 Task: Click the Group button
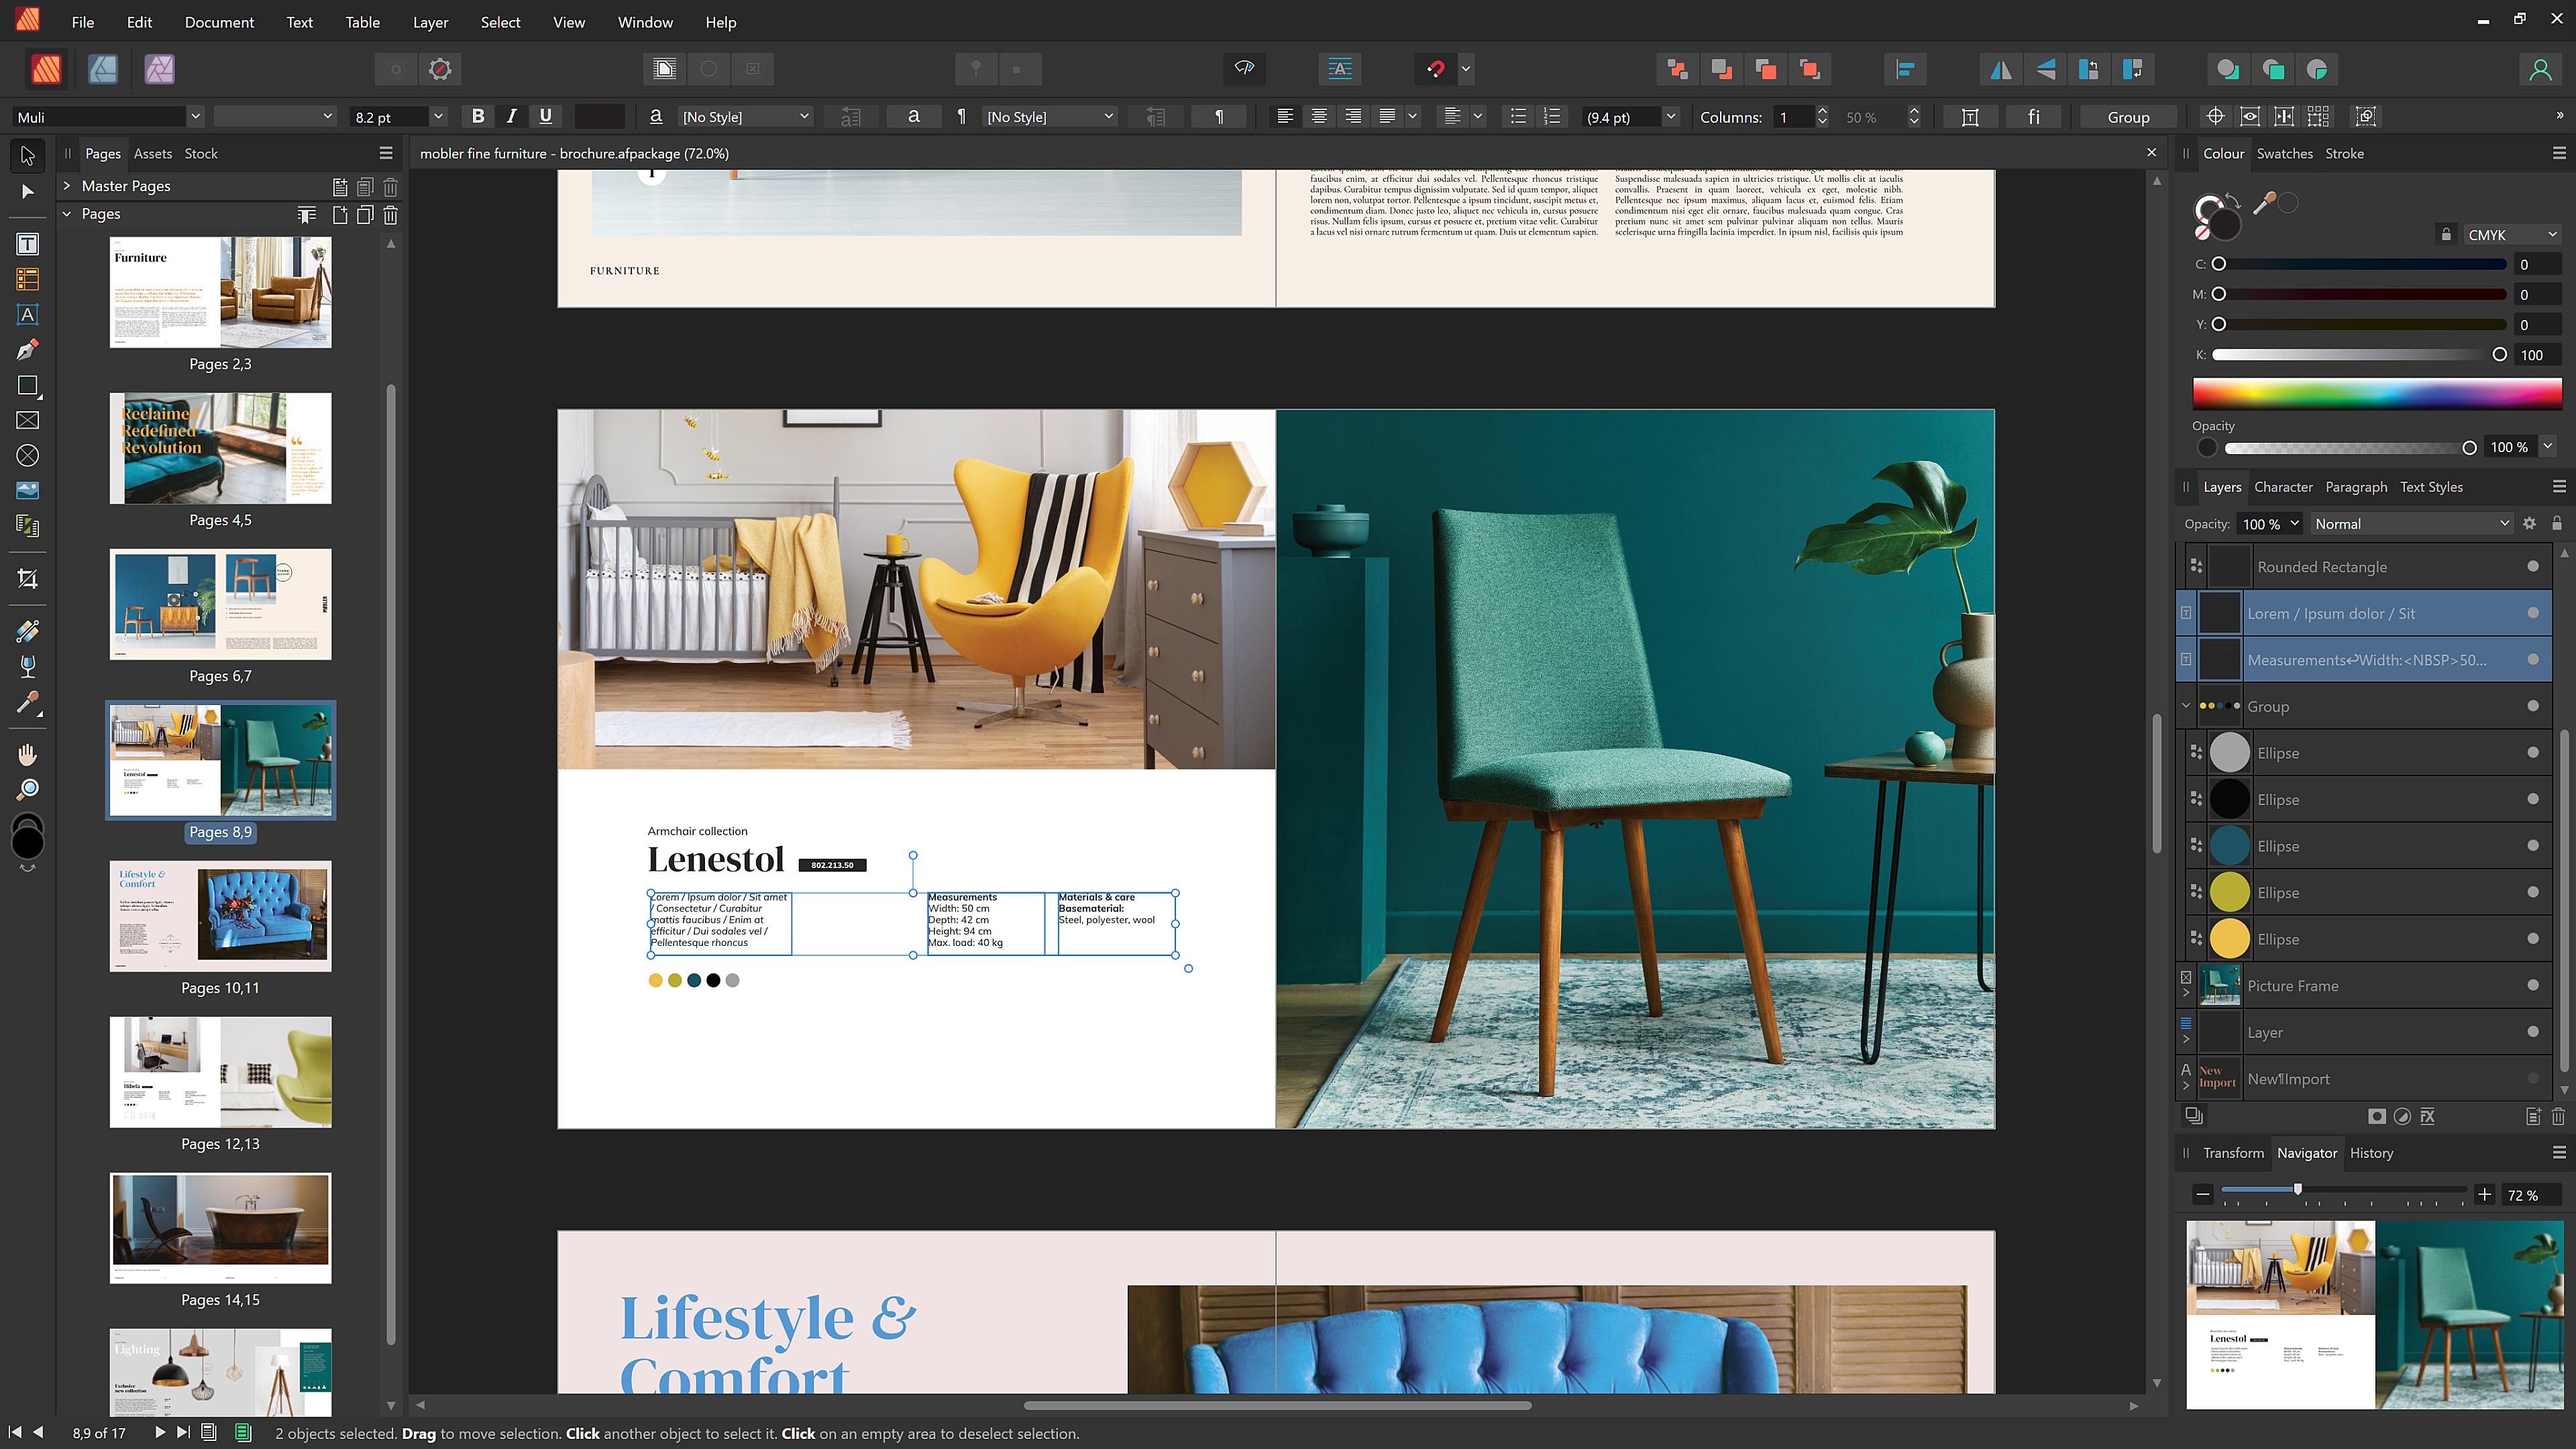pos(2128,116)
